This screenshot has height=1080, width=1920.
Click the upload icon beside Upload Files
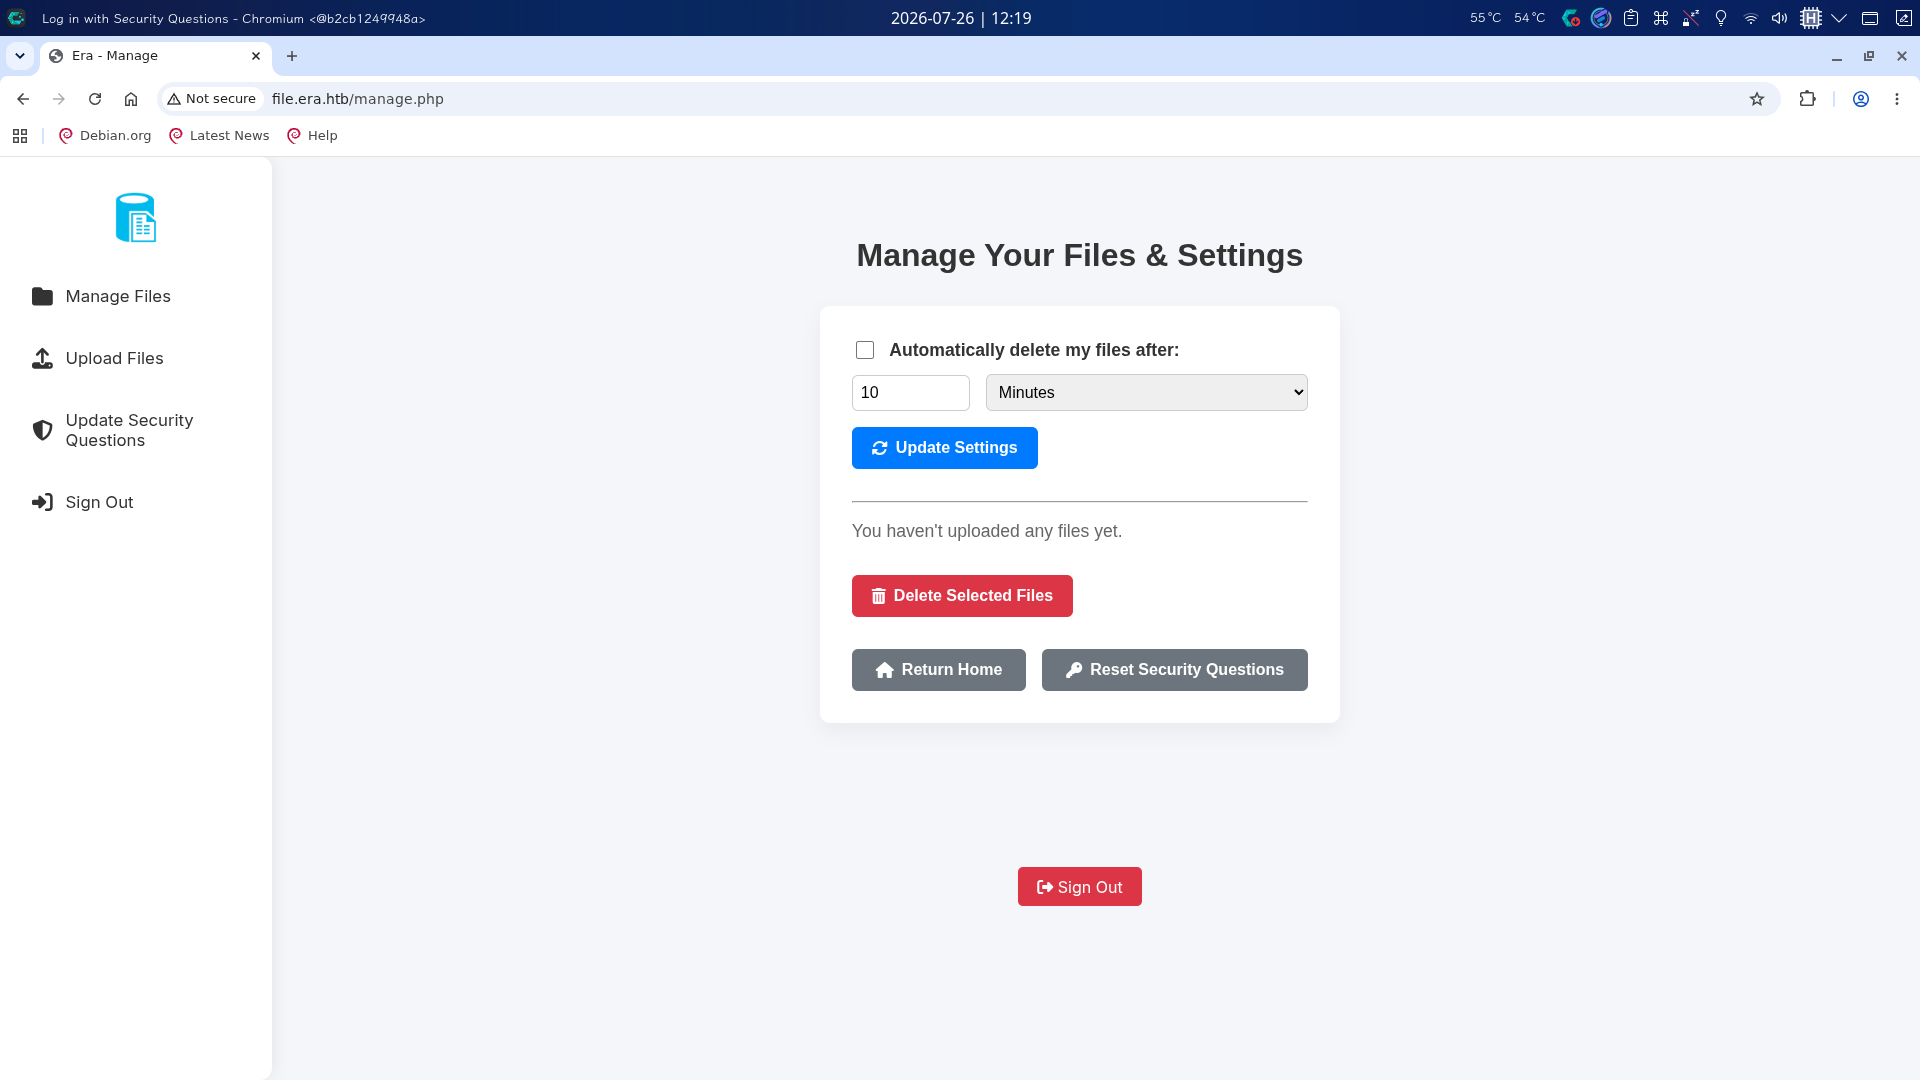(x=42, y=359)
